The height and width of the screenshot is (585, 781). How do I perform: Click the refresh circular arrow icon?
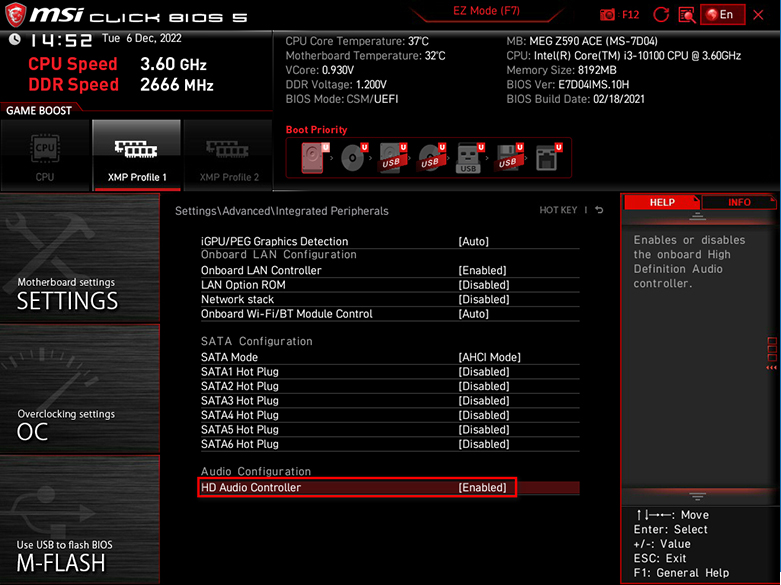[660, 14]
